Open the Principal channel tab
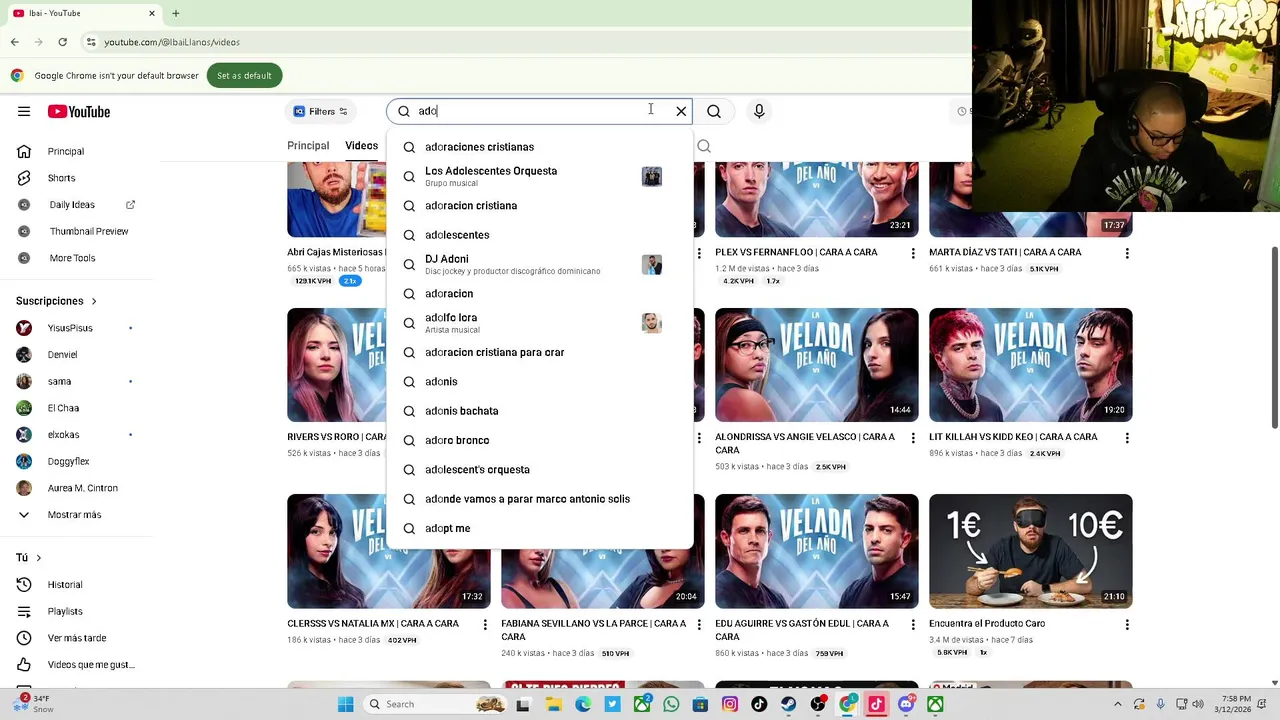The image size is (1280, 720). [308, 146]
